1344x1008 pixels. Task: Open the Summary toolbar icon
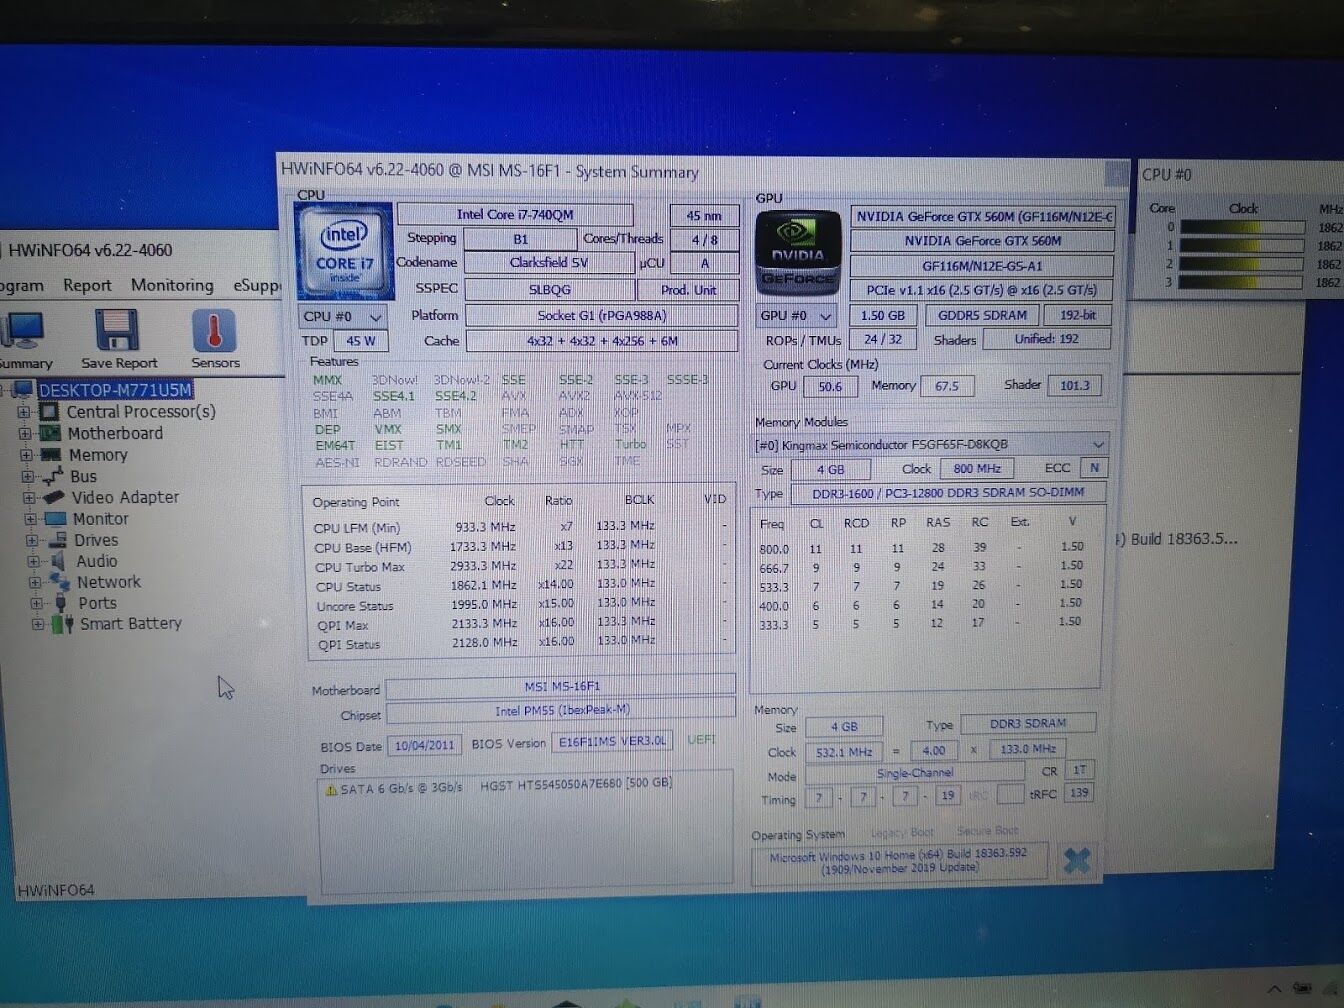(x=22, y=331)
